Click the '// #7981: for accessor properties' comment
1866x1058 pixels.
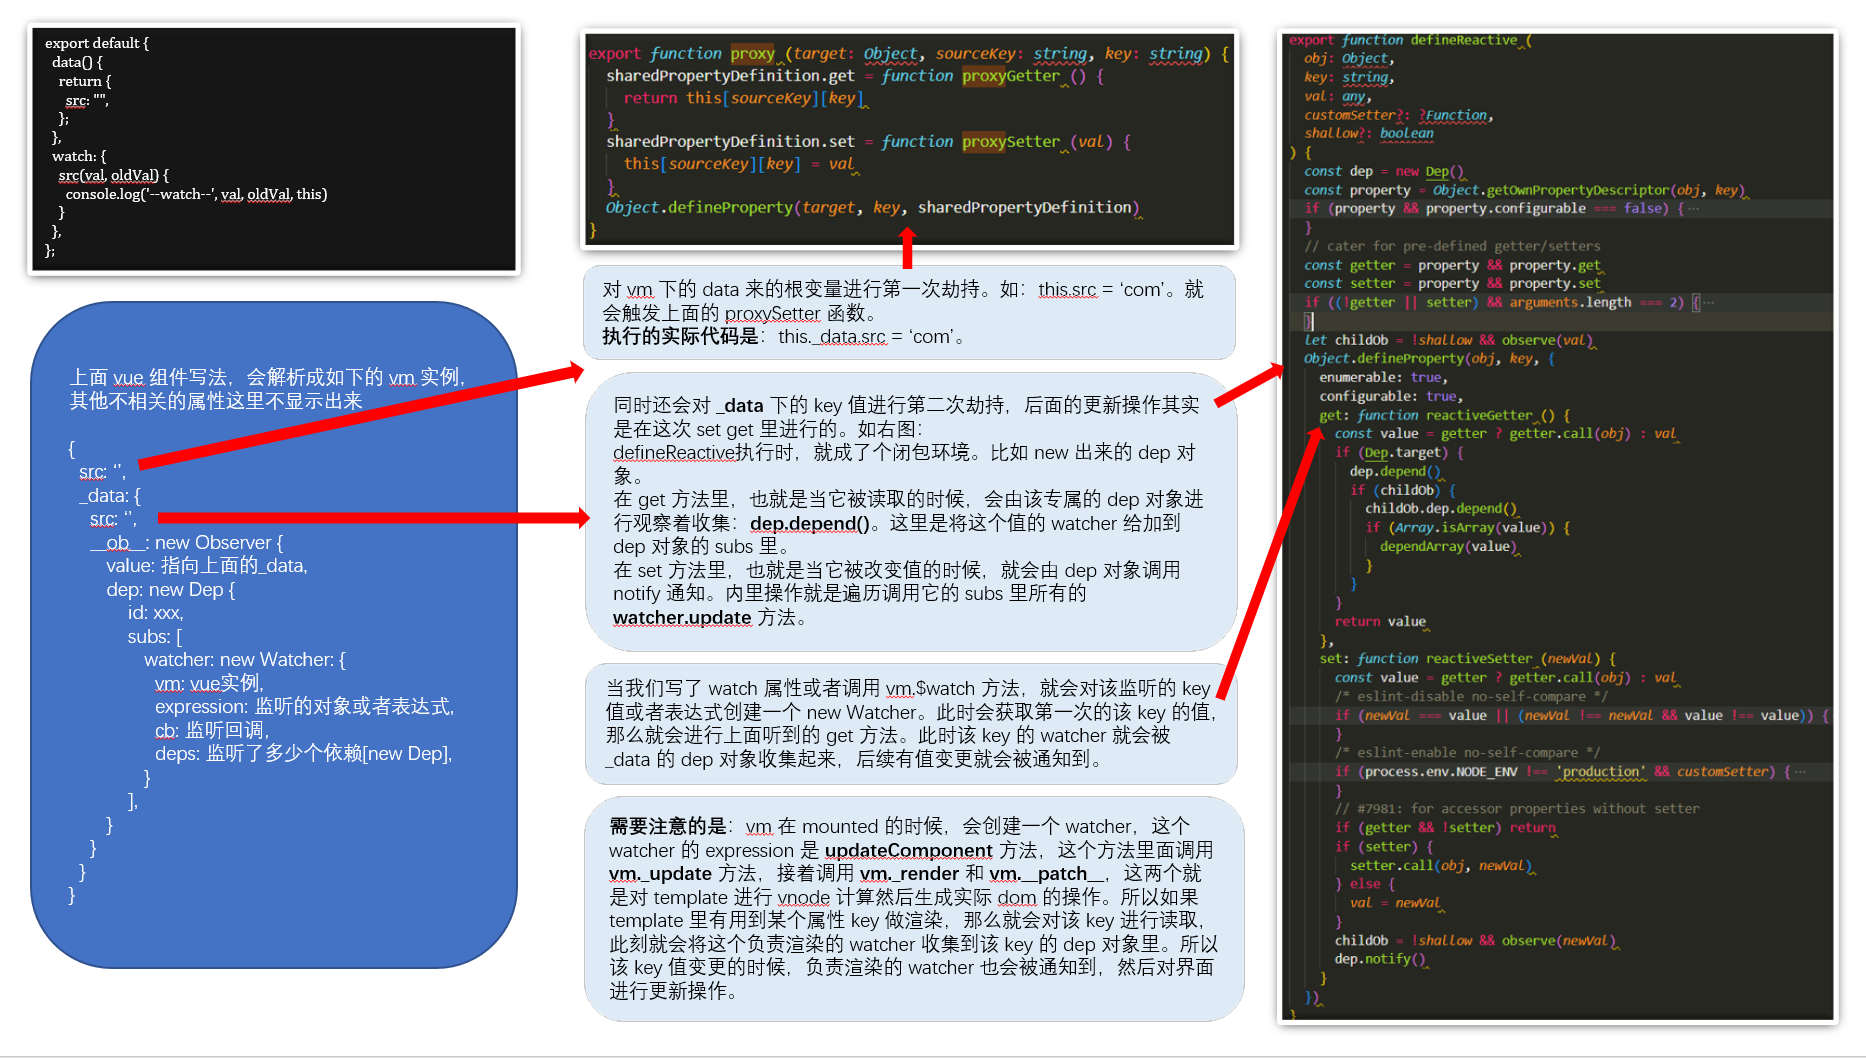pos(1517,808)
